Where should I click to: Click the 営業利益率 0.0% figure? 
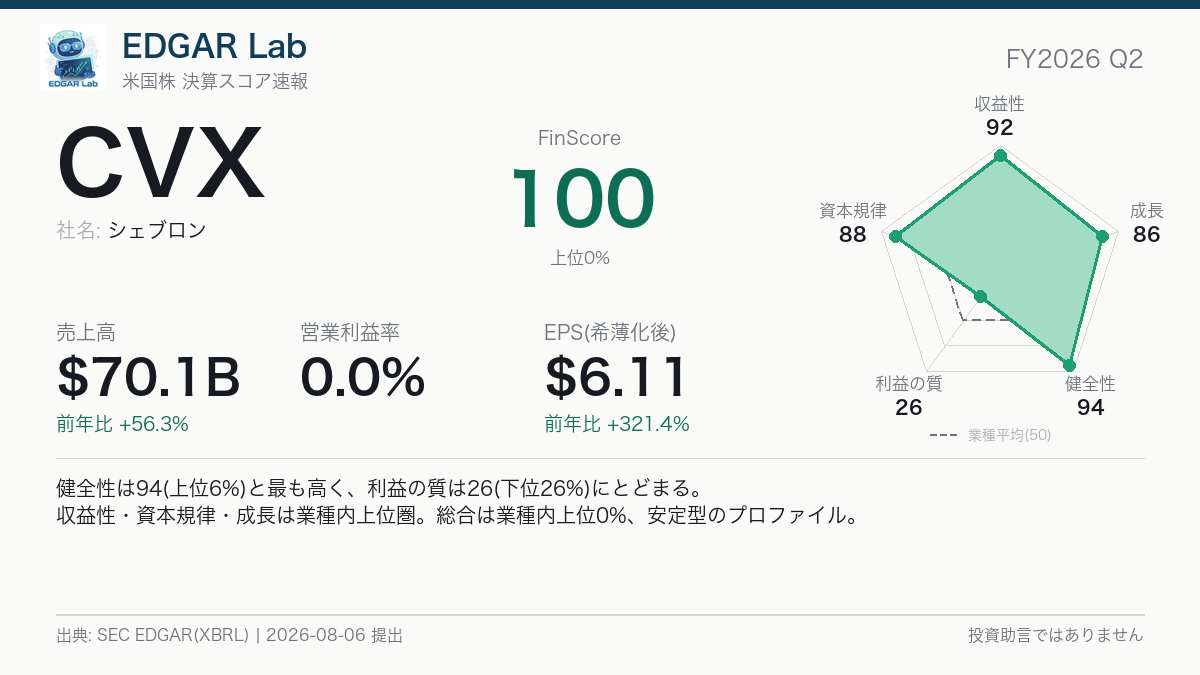(363, 378)
